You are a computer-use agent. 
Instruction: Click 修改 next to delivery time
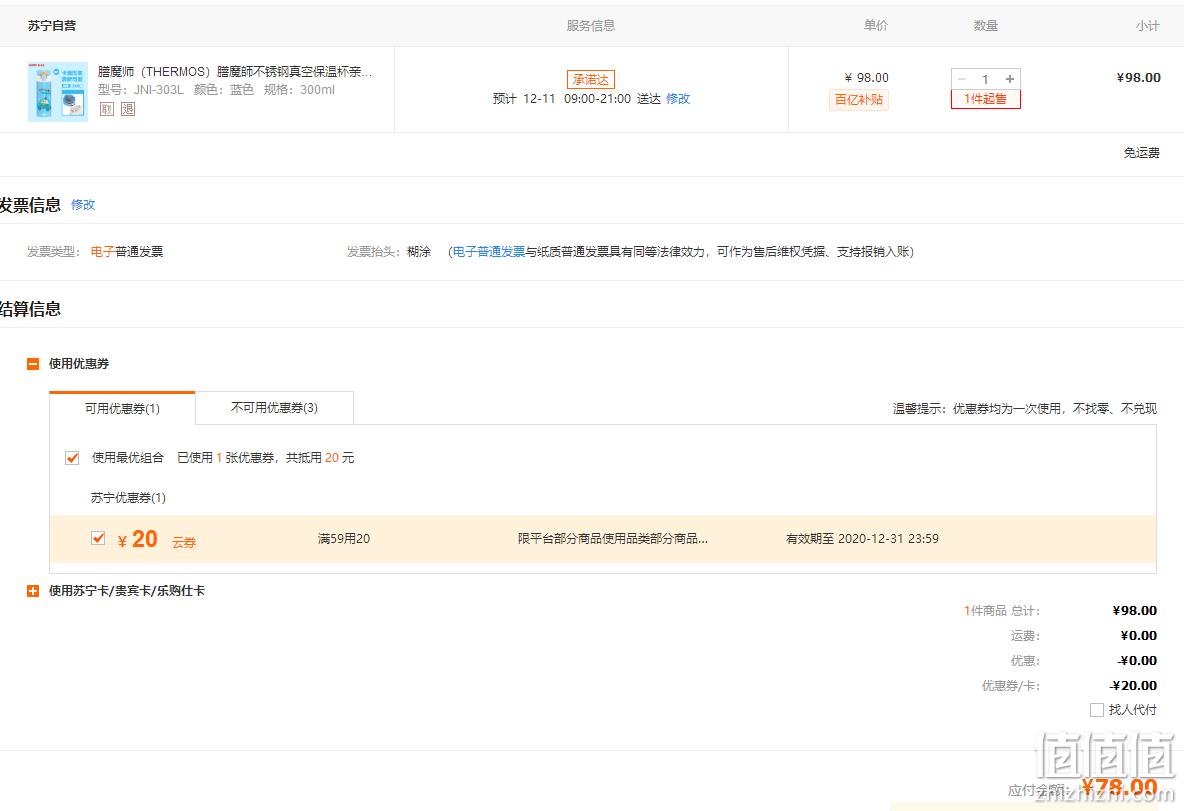click(678, 99)
